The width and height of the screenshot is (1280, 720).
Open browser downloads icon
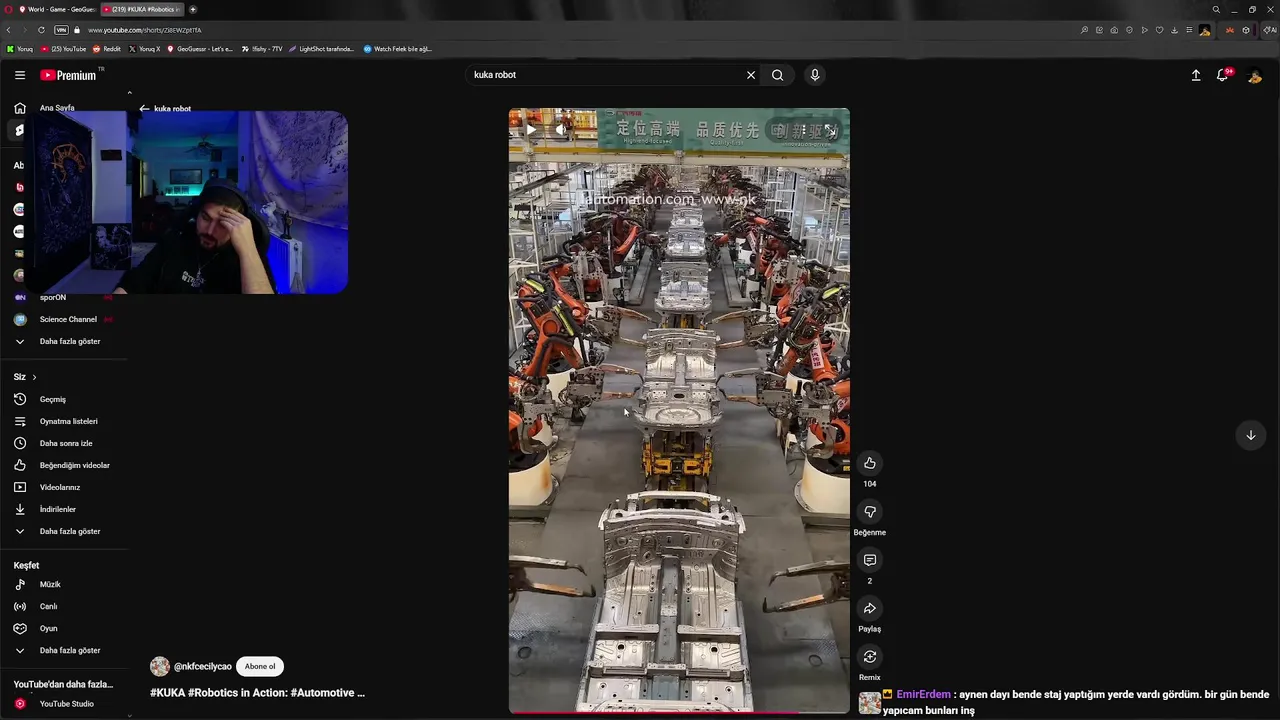(1174, 30)
